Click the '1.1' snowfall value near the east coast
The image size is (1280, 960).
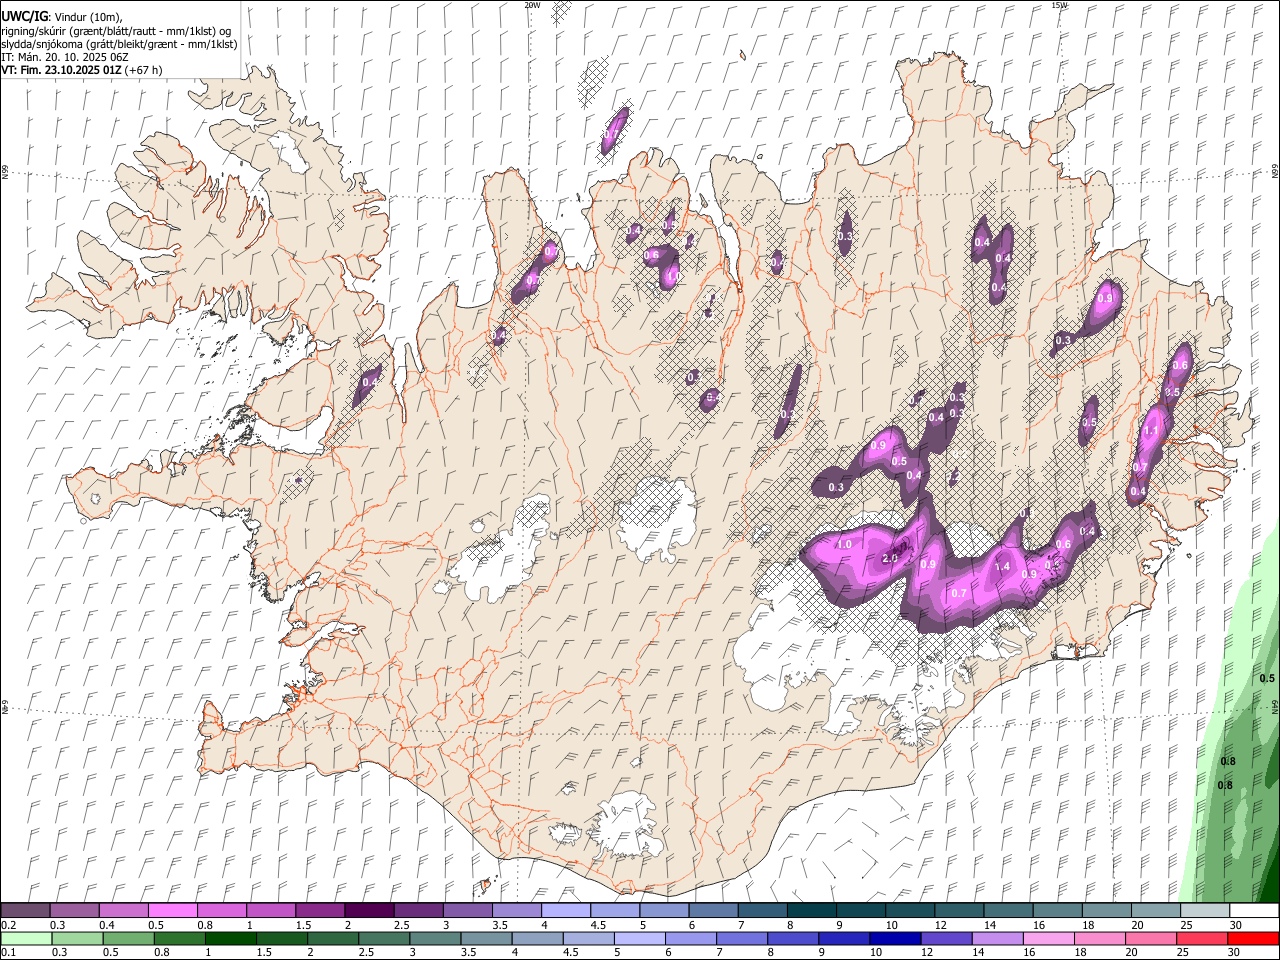[x=1151, y=431]
